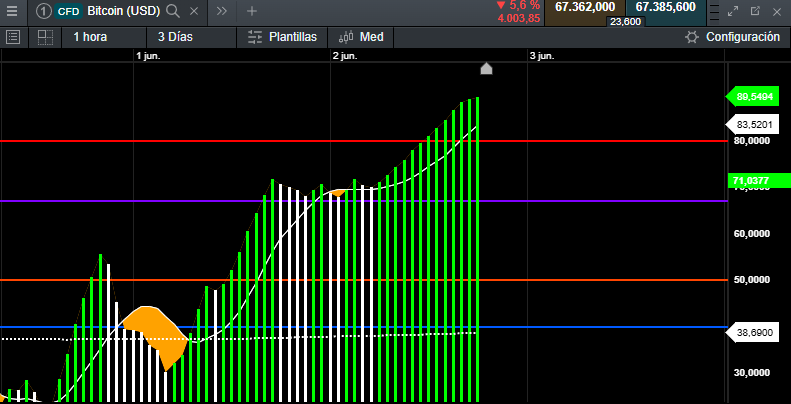Close the Bitcoin (USD) tab
Screen dimensions: 791x404
(194, 11)
